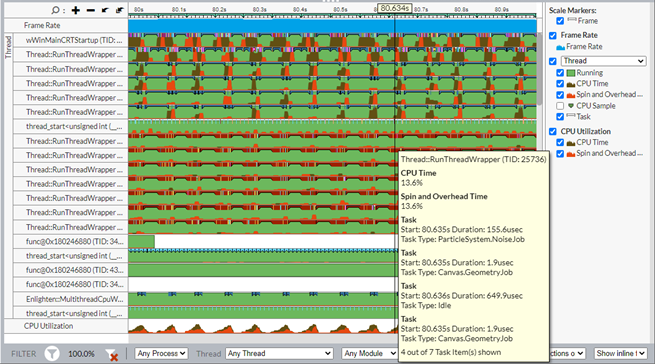The width and height of the screenshot is (655, 364).
Task: Toggle the Running checkbox under Thread
Action: coord(560,73)
